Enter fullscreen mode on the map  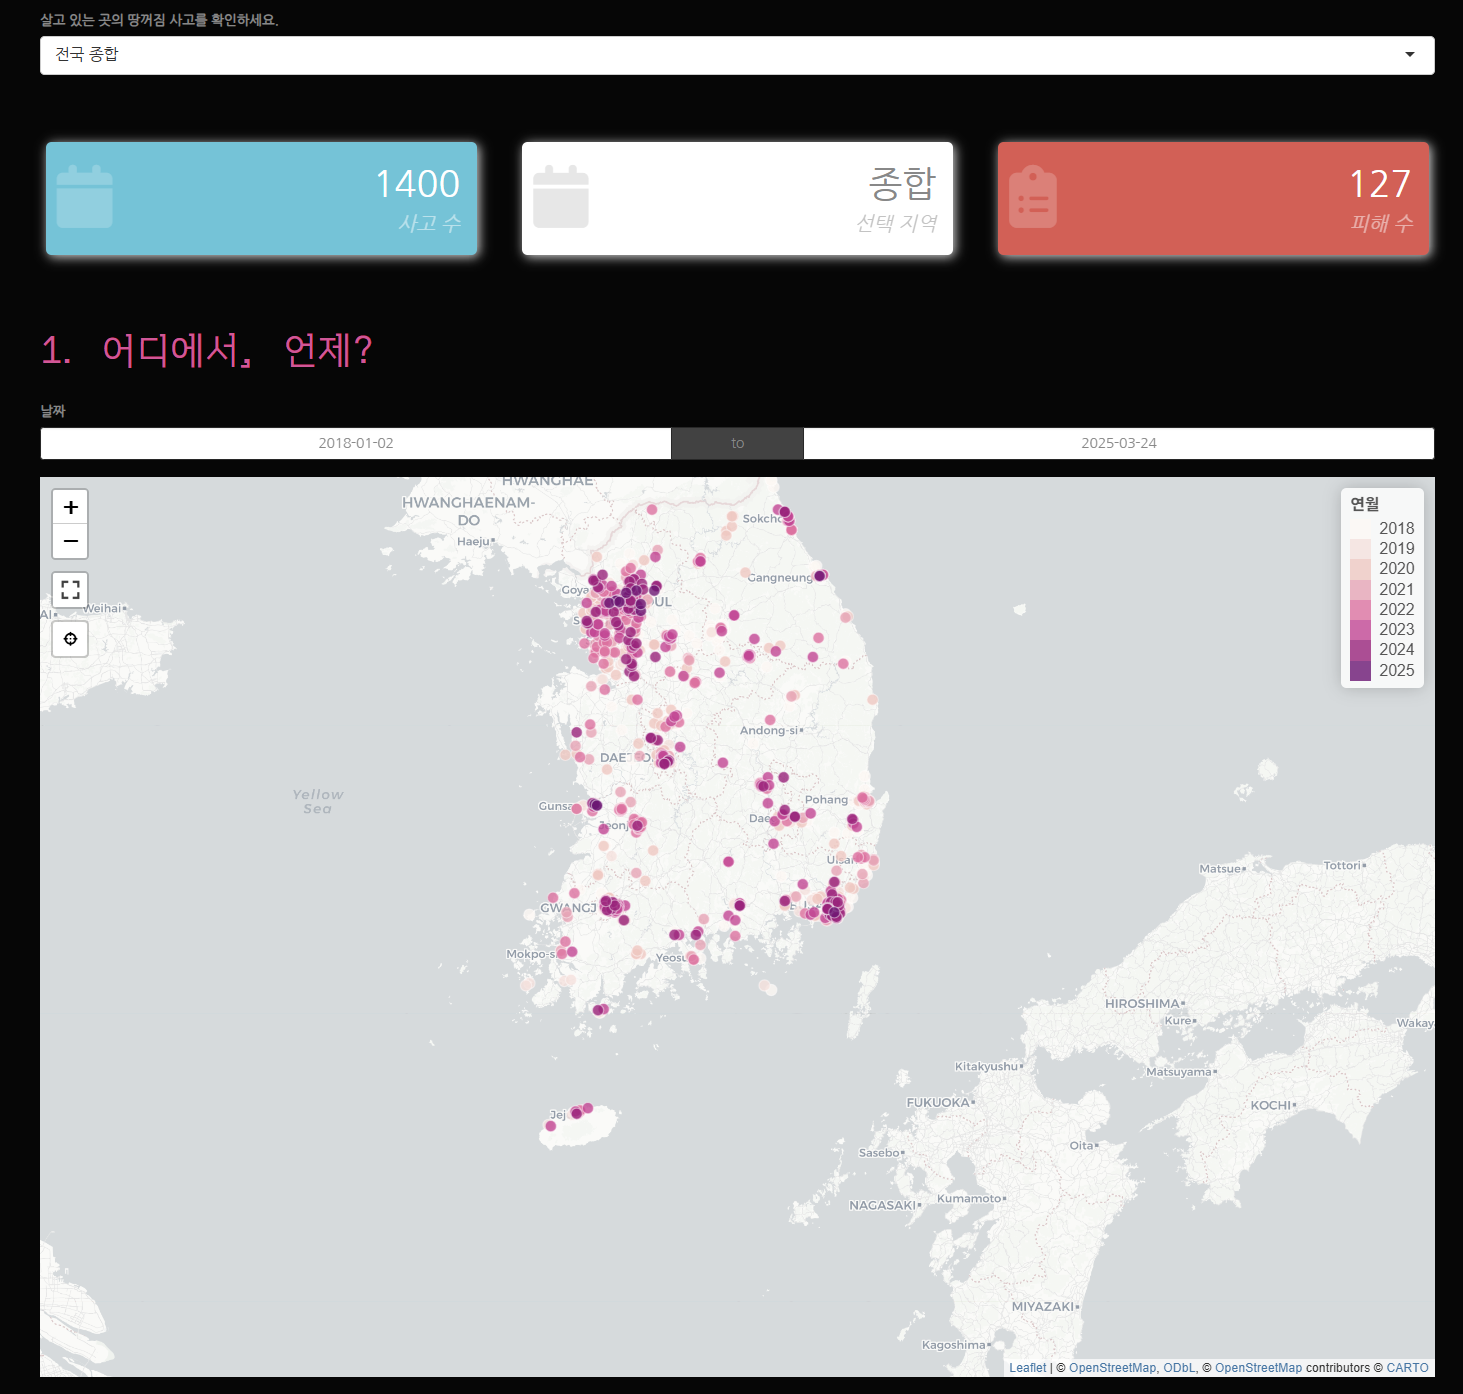pyautogui.click(x=70, y=589)
